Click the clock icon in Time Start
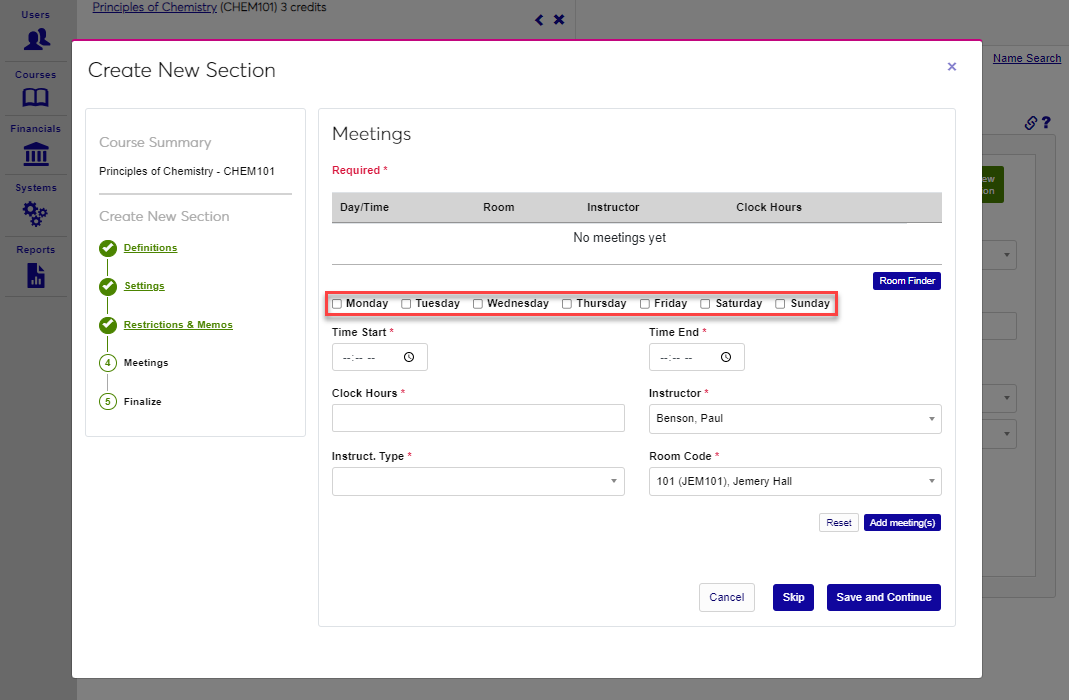1069x700 pixels. [x=409, y=357]
